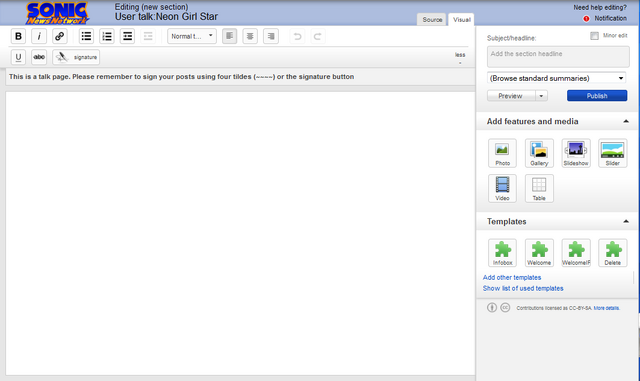The image size is (640, 381).
Task: Toggle bold formatting
Action: point(18,36)
